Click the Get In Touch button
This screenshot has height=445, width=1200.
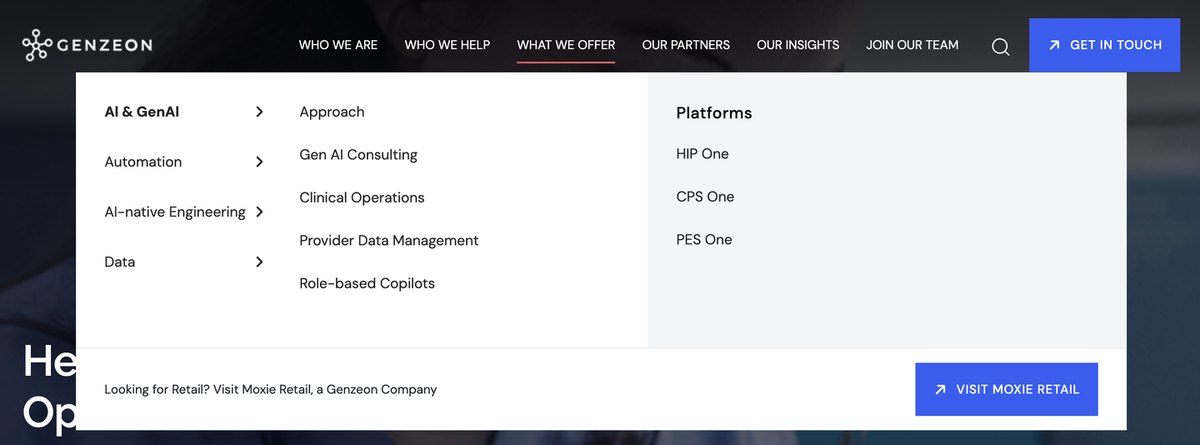tap(1104, 45)
